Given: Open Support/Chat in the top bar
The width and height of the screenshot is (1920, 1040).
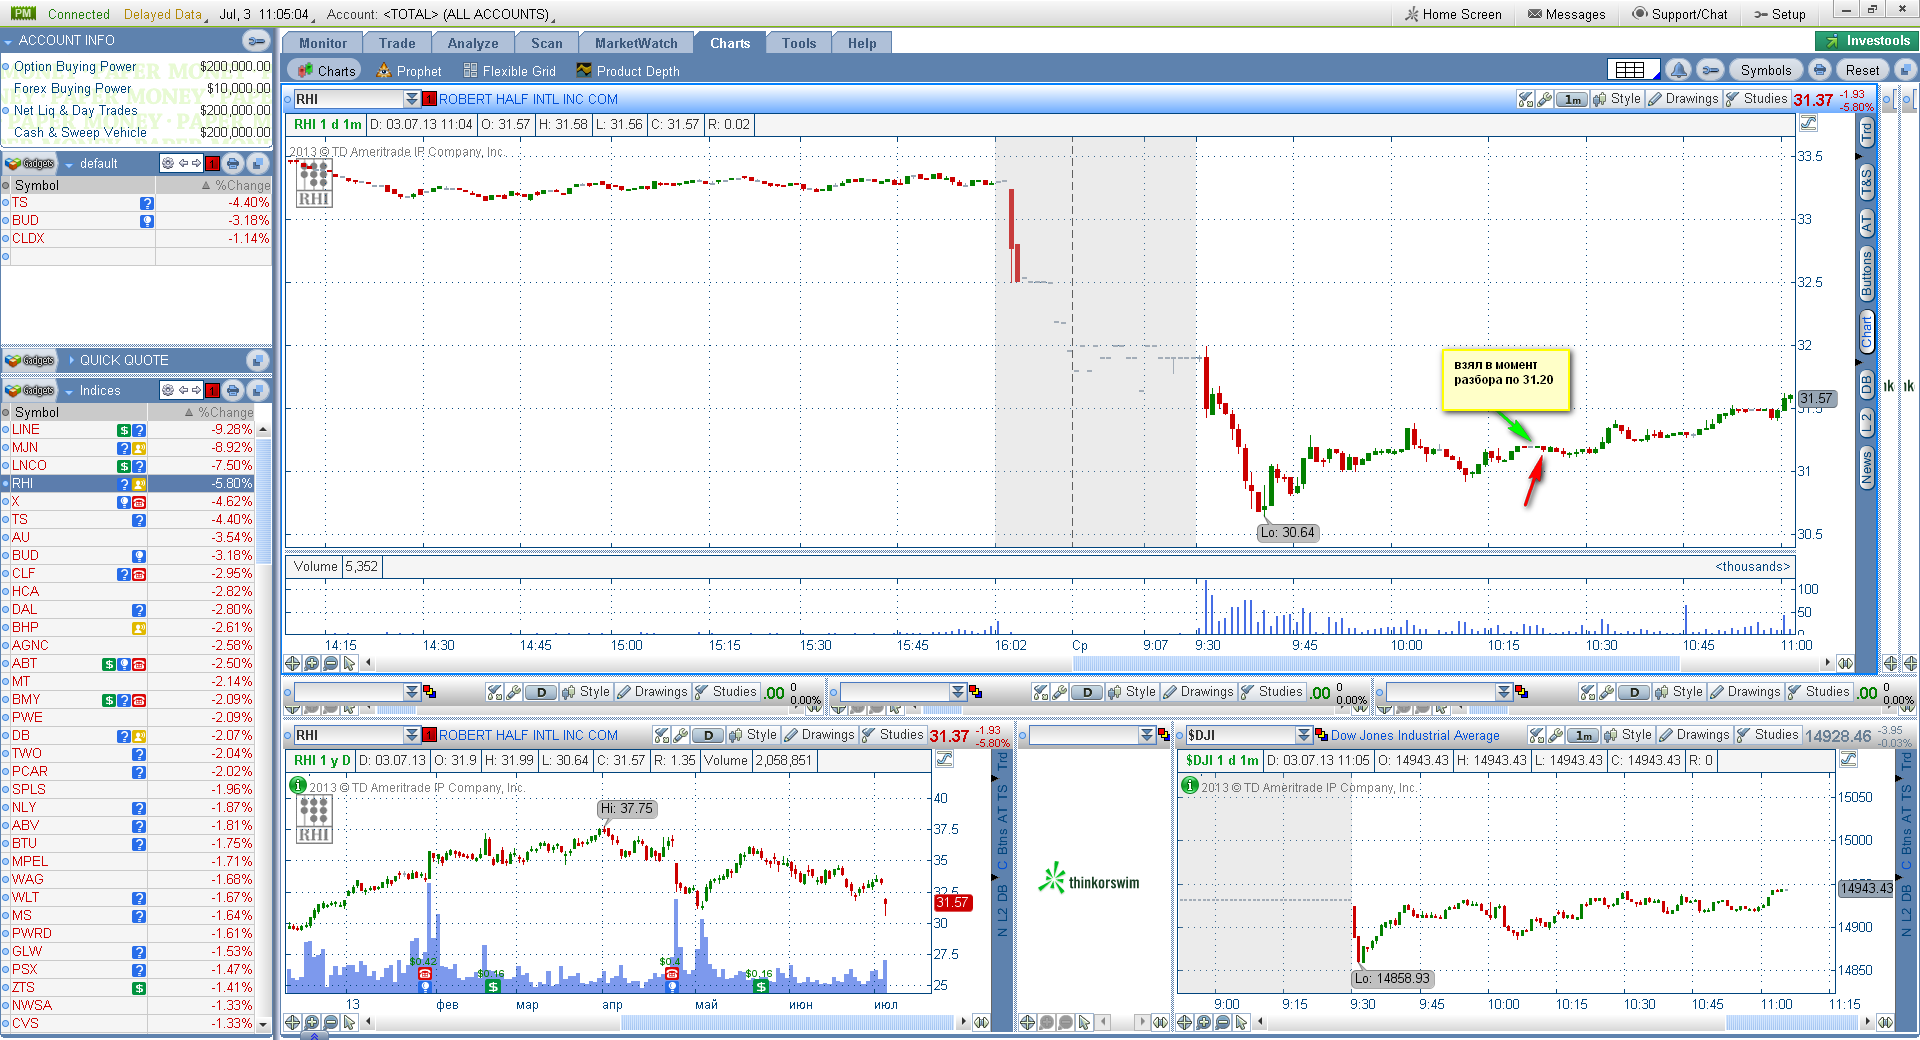Looking at the screenshot, I should (x=1680, y=14).
